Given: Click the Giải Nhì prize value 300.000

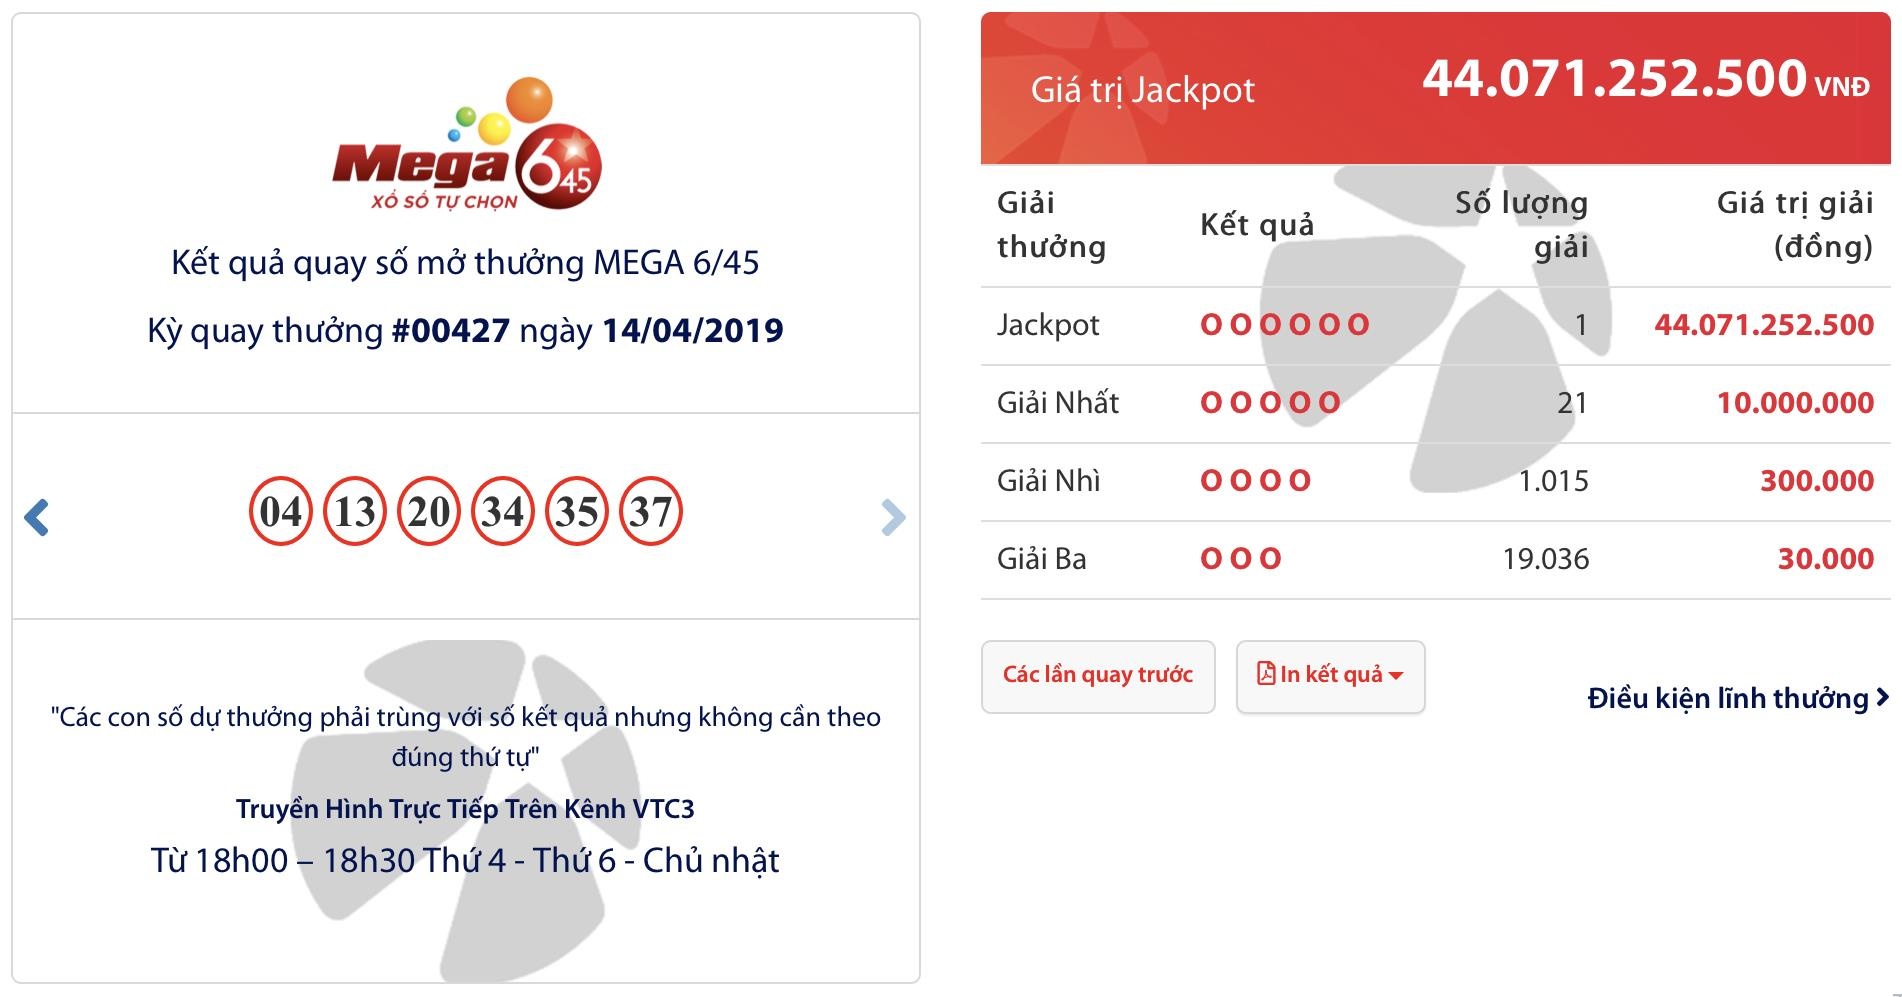Looking at the screenshot, I should pos(1816,481).
